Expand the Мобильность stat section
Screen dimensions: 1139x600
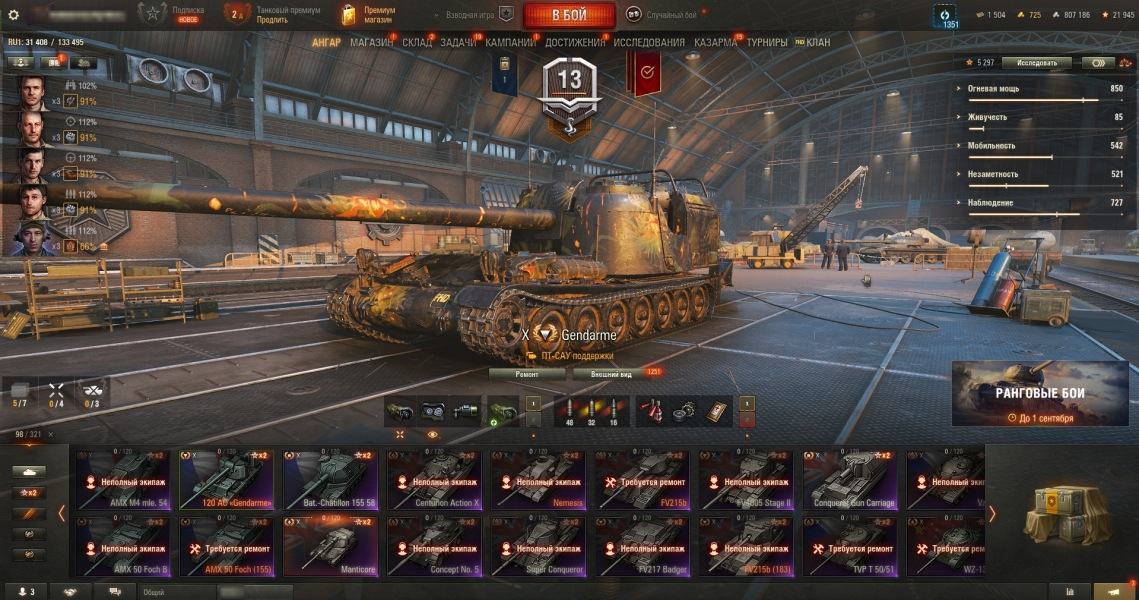coord(991,145)
